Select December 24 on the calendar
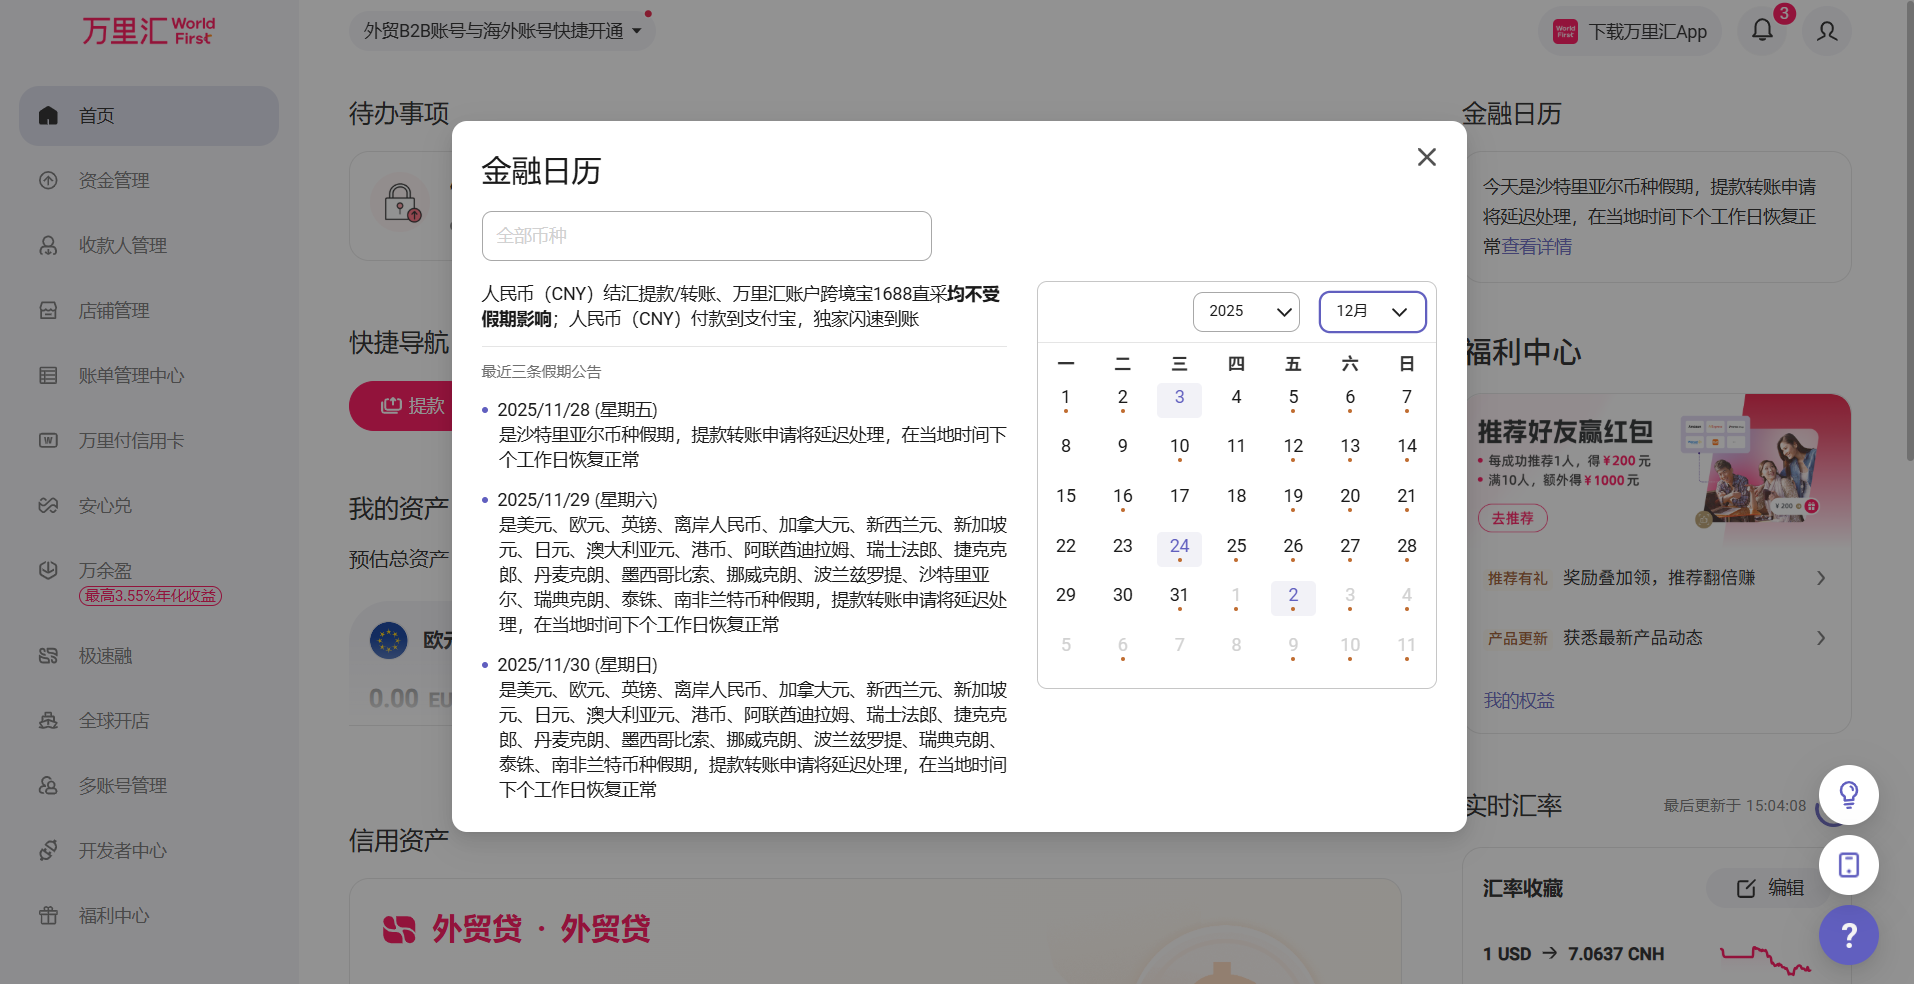This screenshot has height=984, width=1914. click(1179, 546)
